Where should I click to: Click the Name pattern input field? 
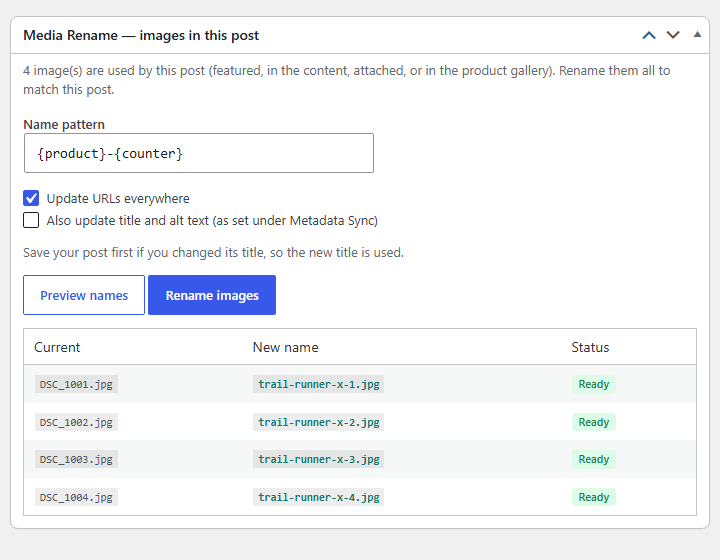(199, 153)
